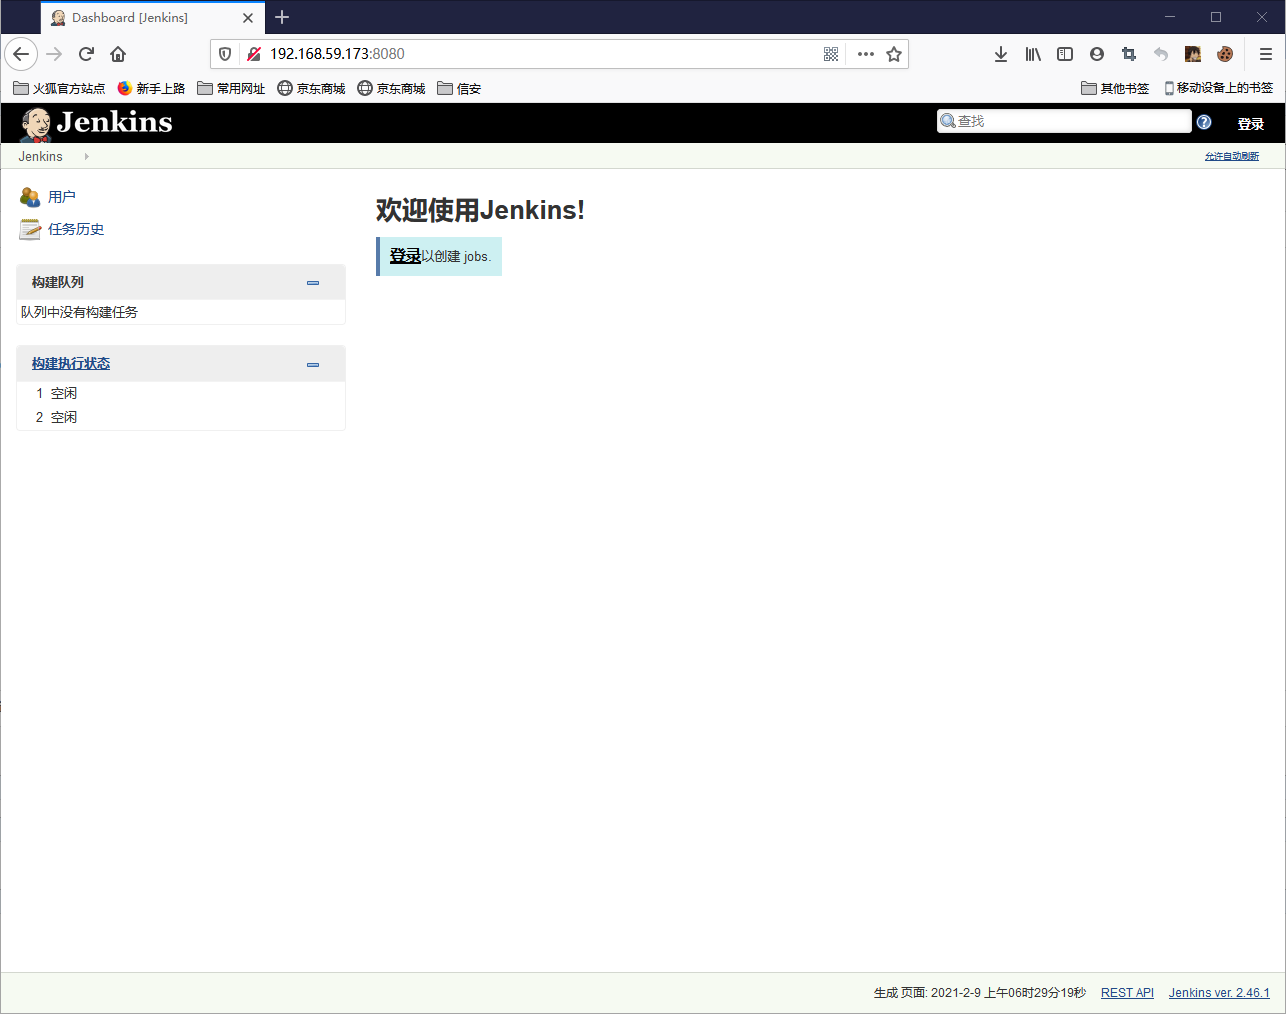The image size is (1286, 1014).
Task: Open the 信安 bookmark folder
Action: tap(459, 88)
